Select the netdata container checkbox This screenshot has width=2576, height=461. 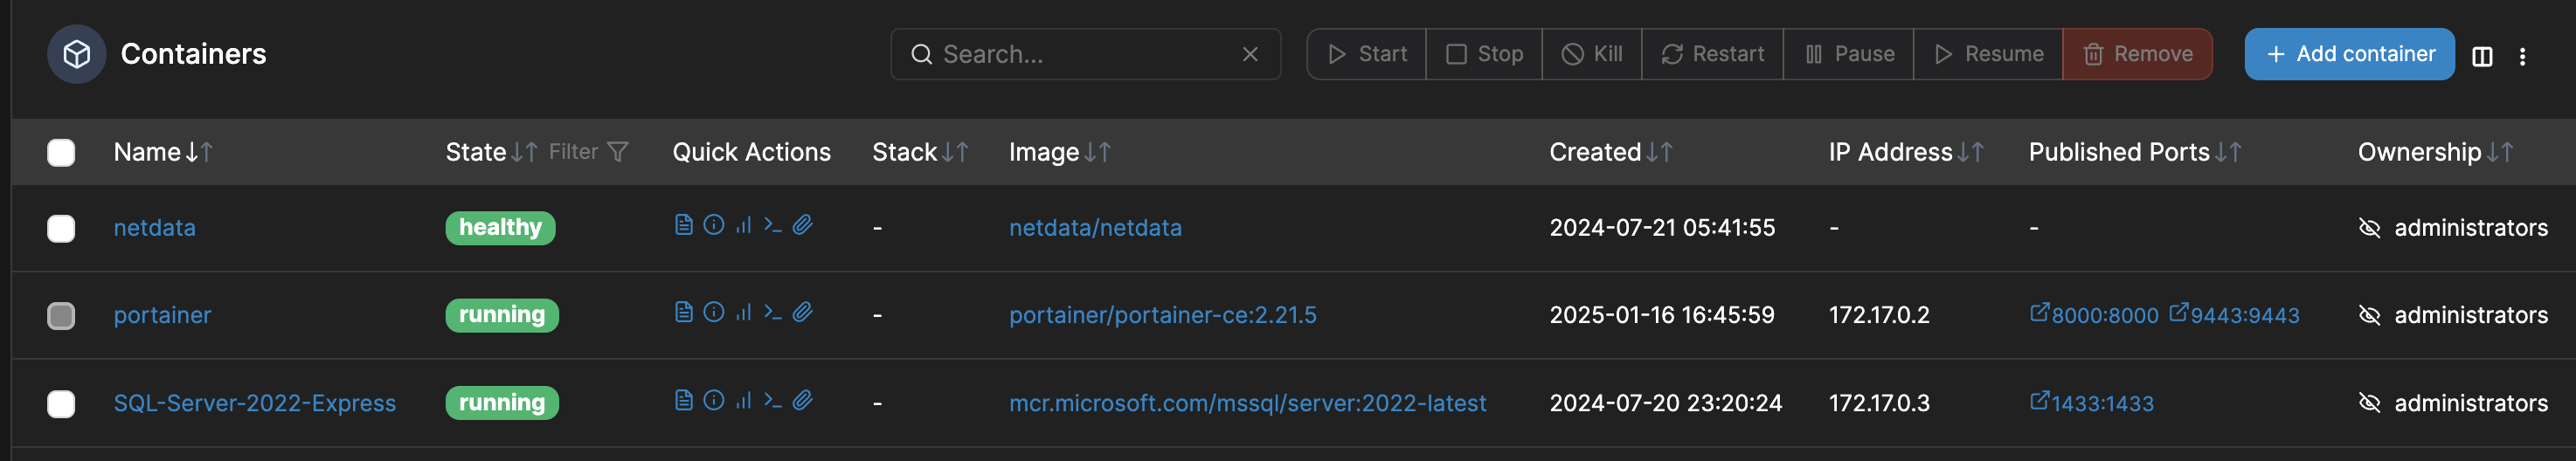pos(61,228)
